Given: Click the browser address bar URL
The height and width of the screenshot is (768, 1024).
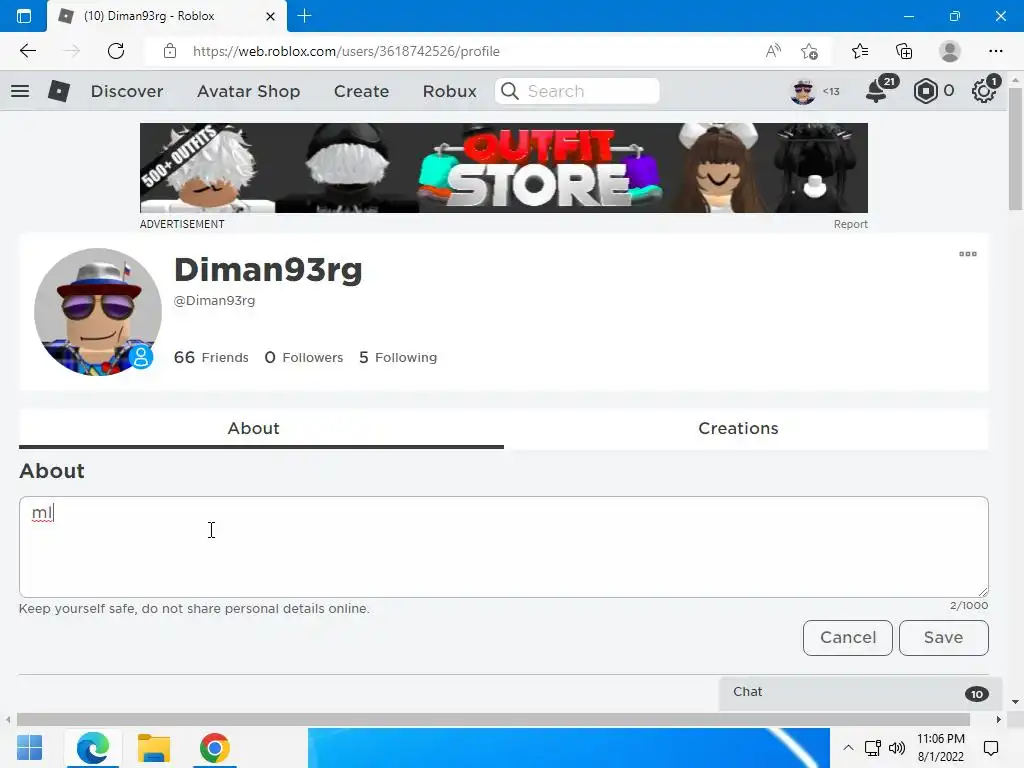Looking at the screenshot, I should (x=346, y=51).
